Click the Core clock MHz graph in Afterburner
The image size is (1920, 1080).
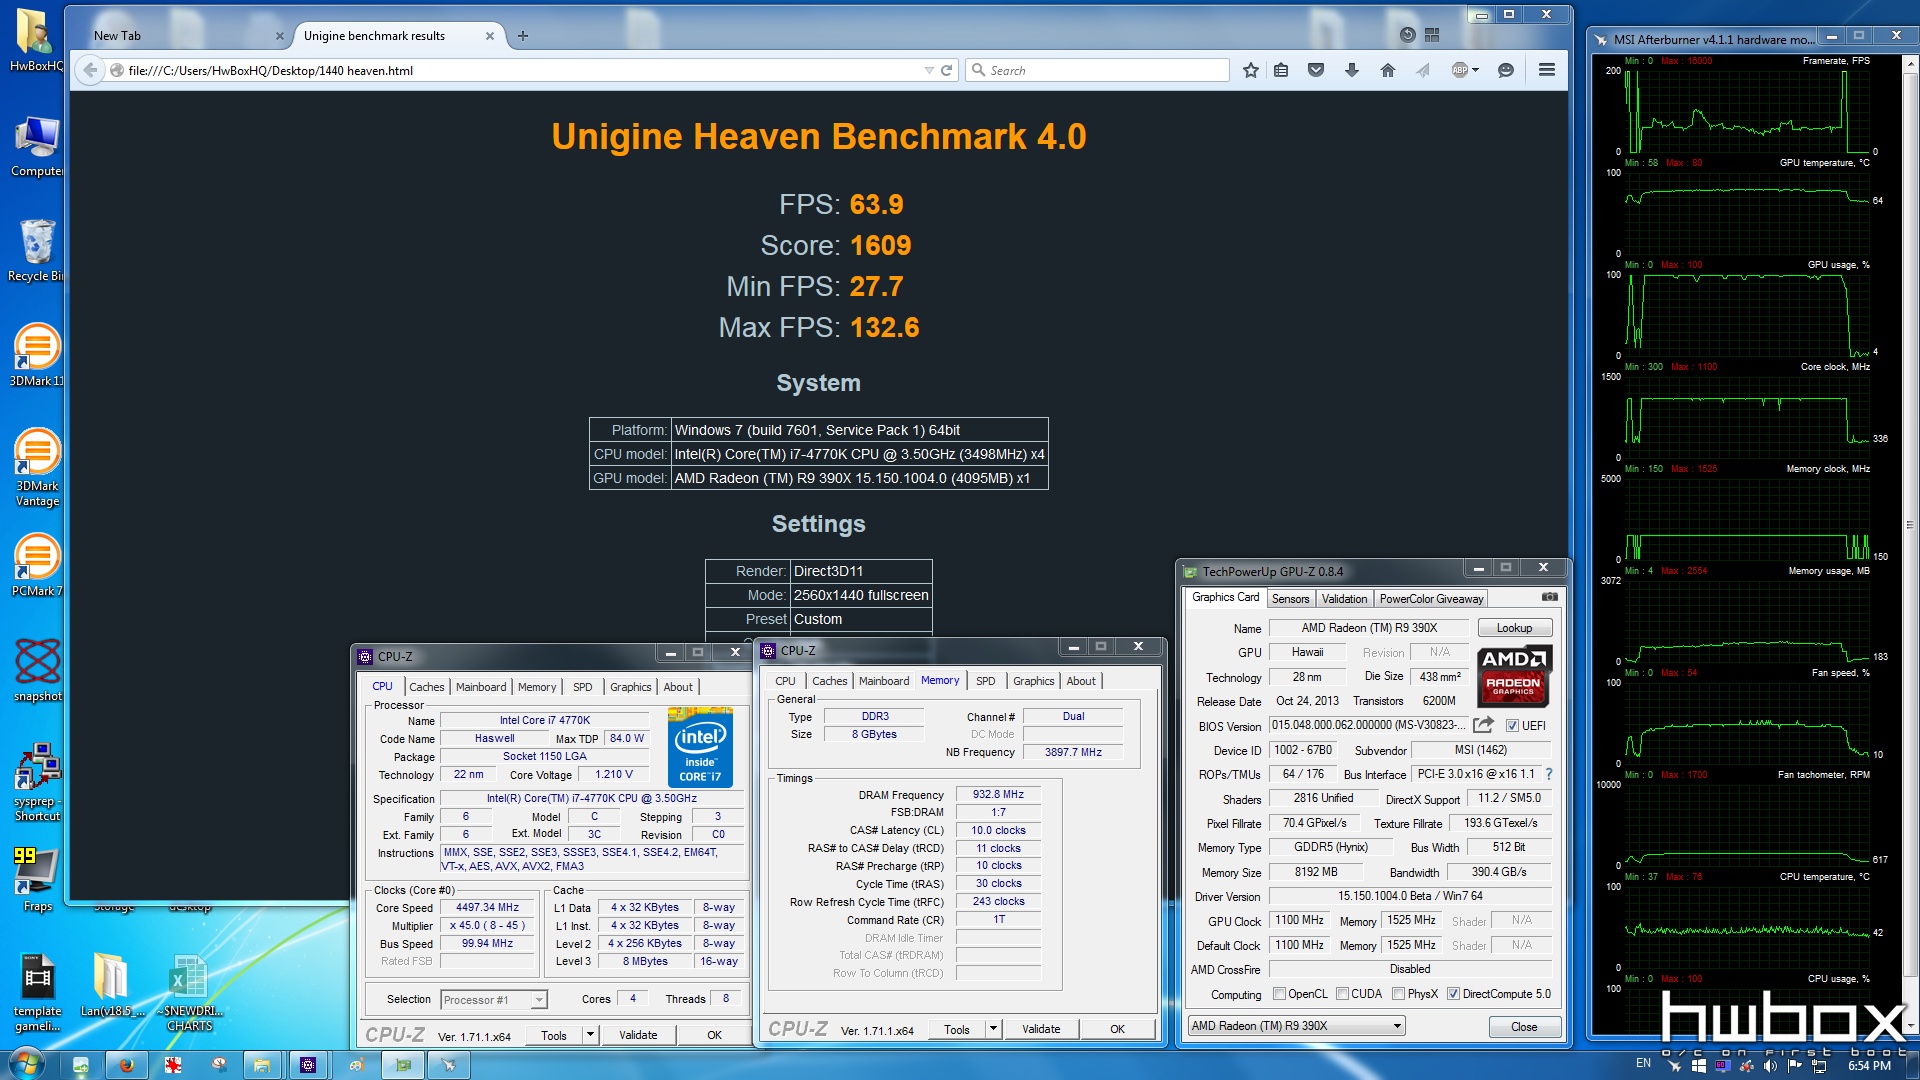(x=1741, y=409)
